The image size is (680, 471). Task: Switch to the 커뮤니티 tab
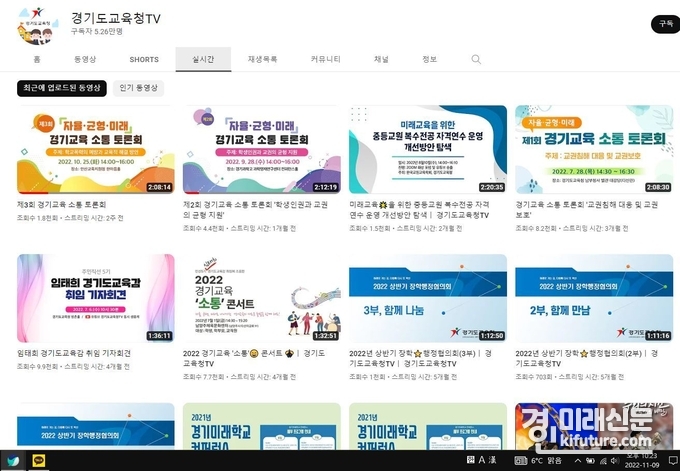tap(326, 59)
